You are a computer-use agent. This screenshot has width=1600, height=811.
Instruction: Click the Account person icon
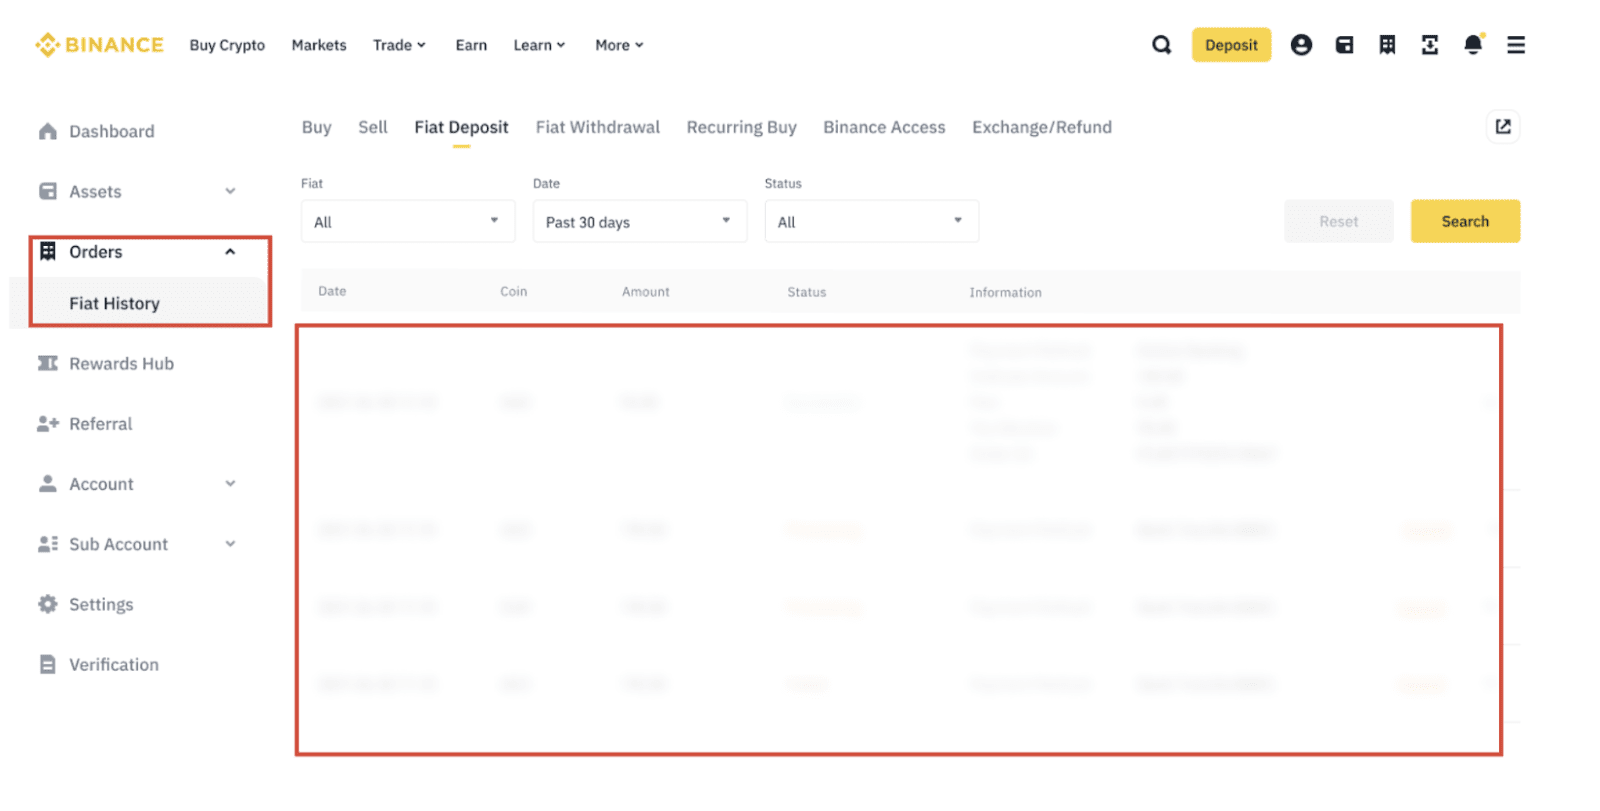(x=47, y=484)
